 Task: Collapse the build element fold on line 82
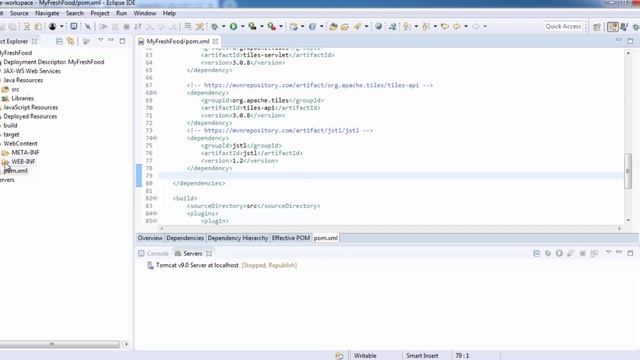point(155,198)
